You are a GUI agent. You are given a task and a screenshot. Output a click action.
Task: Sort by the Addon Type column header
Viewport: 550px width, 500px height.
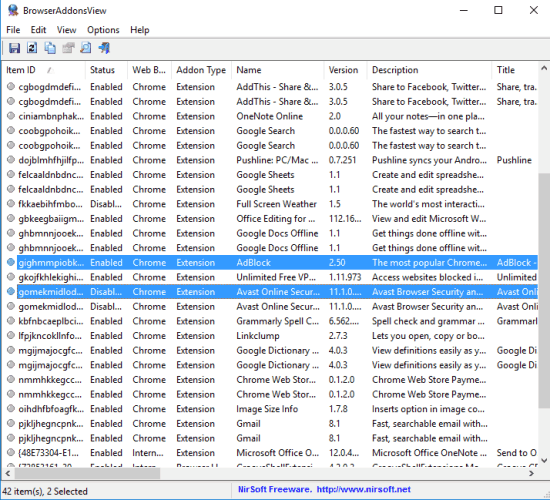pos(201,70)
